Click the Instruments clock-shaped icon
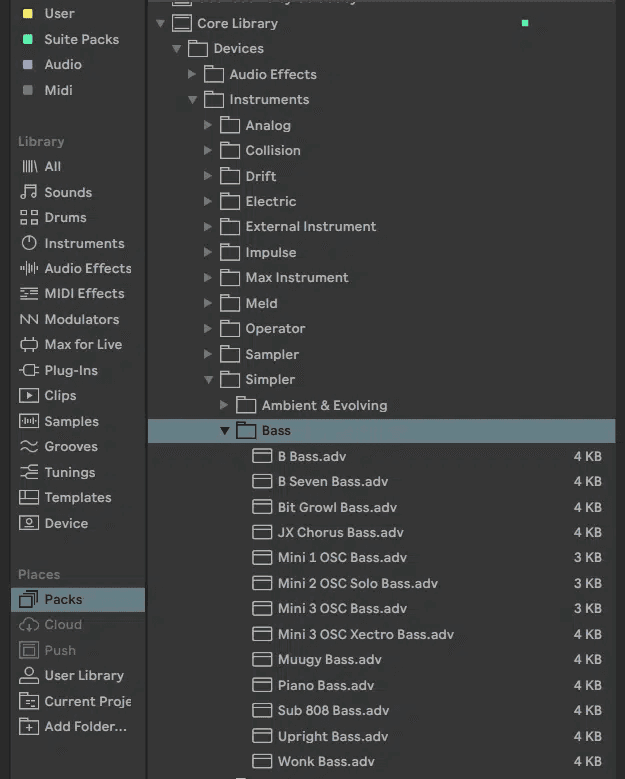 (x=29, y=243)
